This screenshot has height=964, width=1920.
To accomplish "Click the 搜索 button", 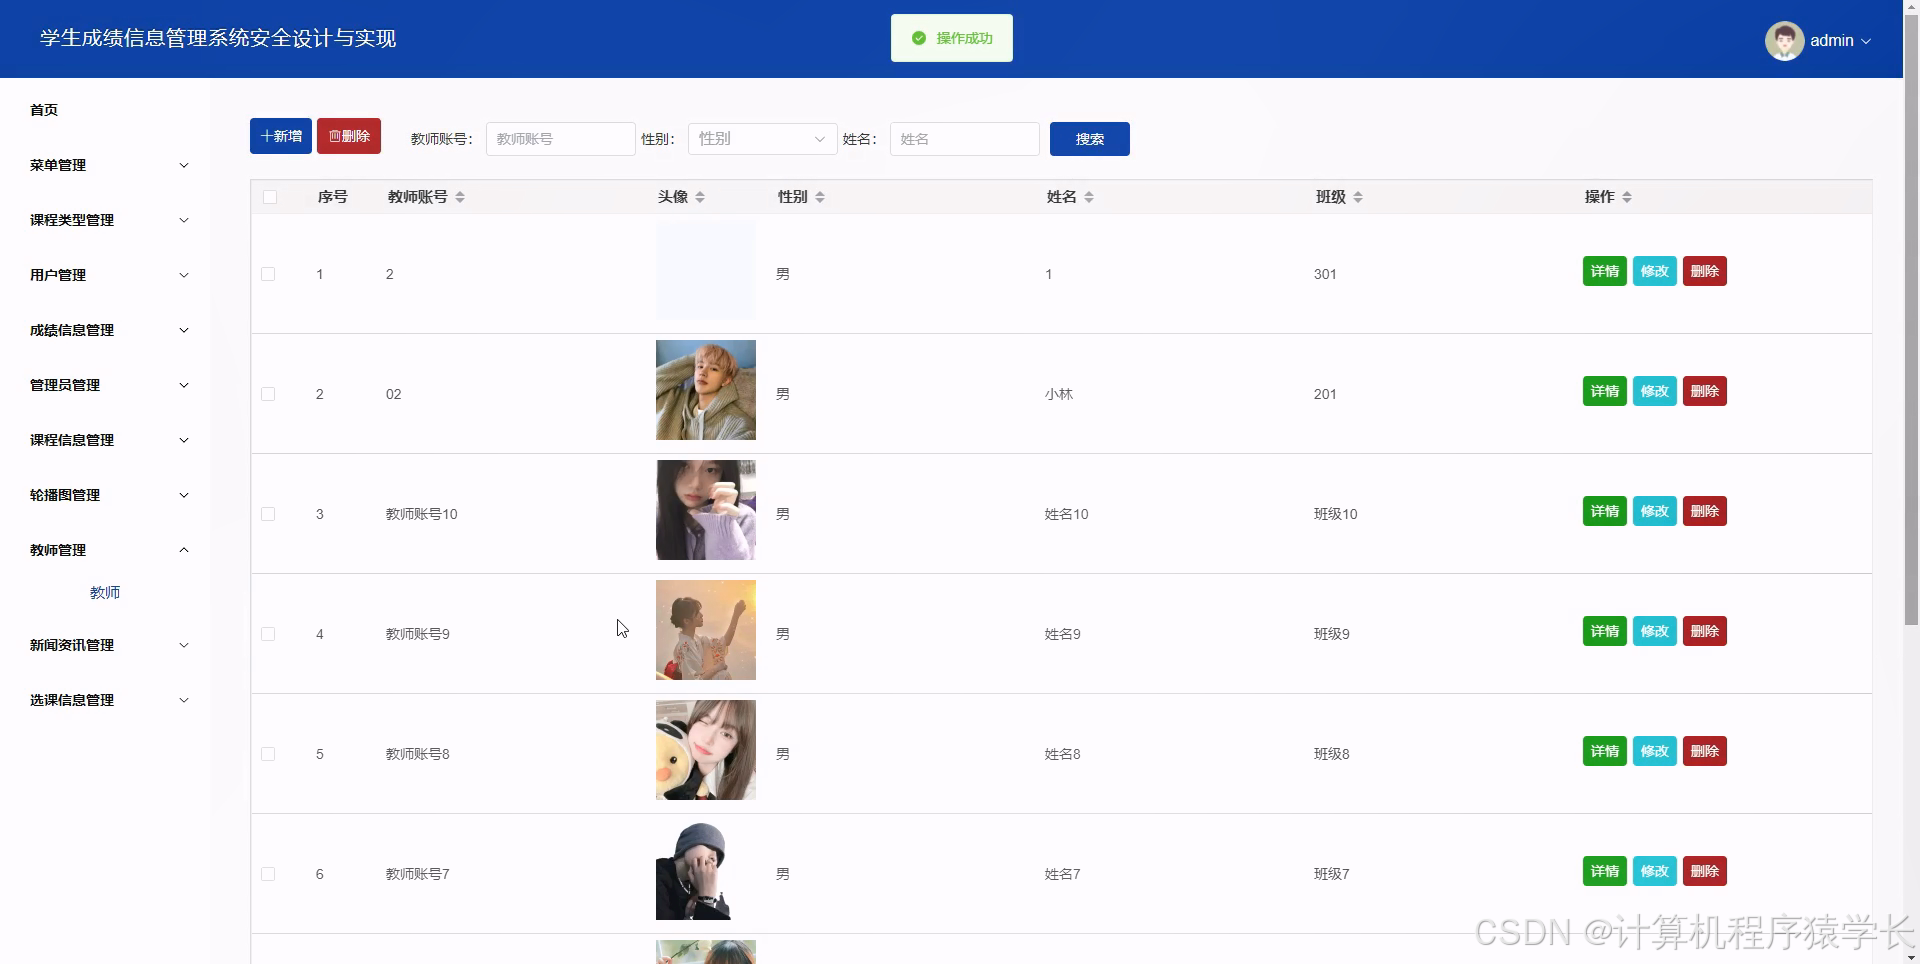I will click(1089, 139).
